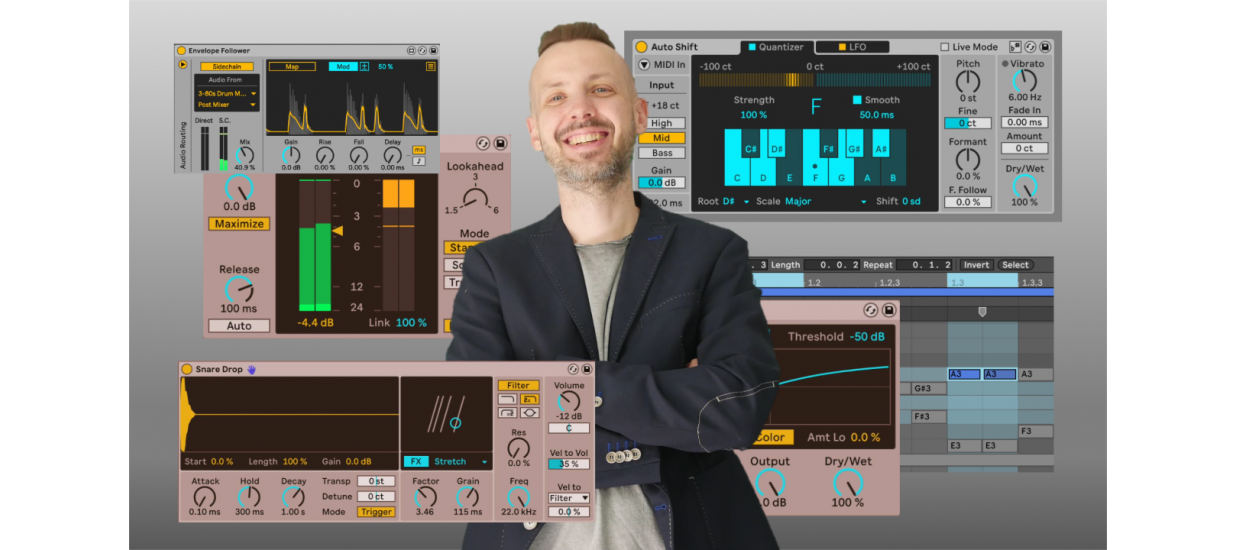Click the FX button in Snare Drop

416,462
